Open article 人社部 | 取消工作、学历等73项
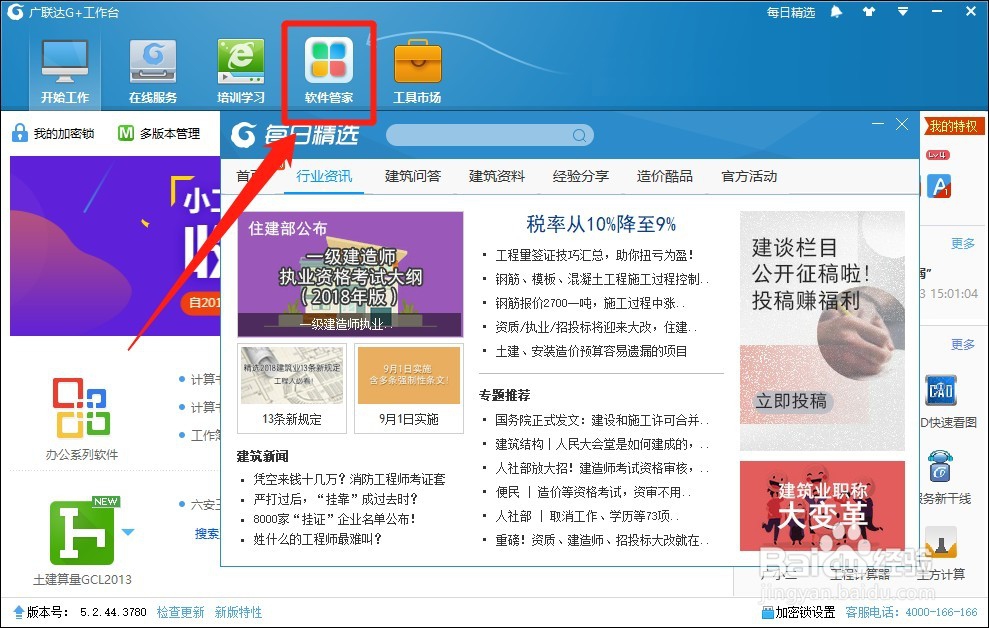 click(x=587, y=516)
